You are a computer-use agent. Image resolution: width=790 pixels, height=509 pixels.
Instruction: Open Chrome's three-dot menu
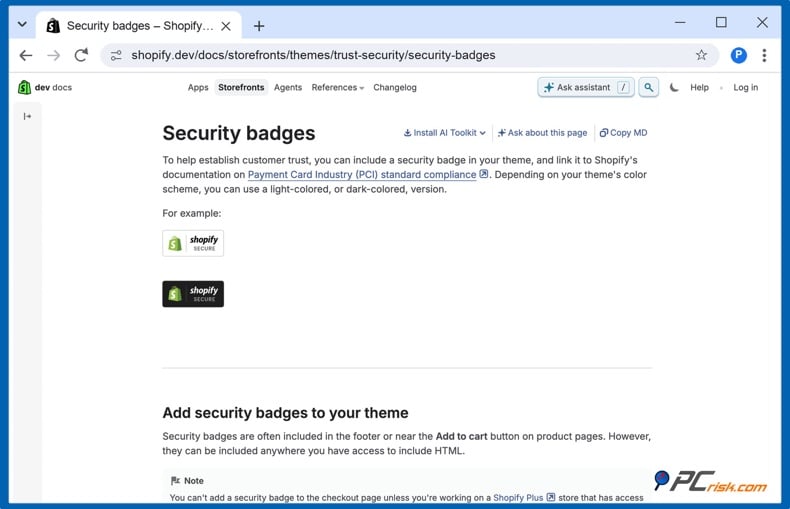[764, 55]
